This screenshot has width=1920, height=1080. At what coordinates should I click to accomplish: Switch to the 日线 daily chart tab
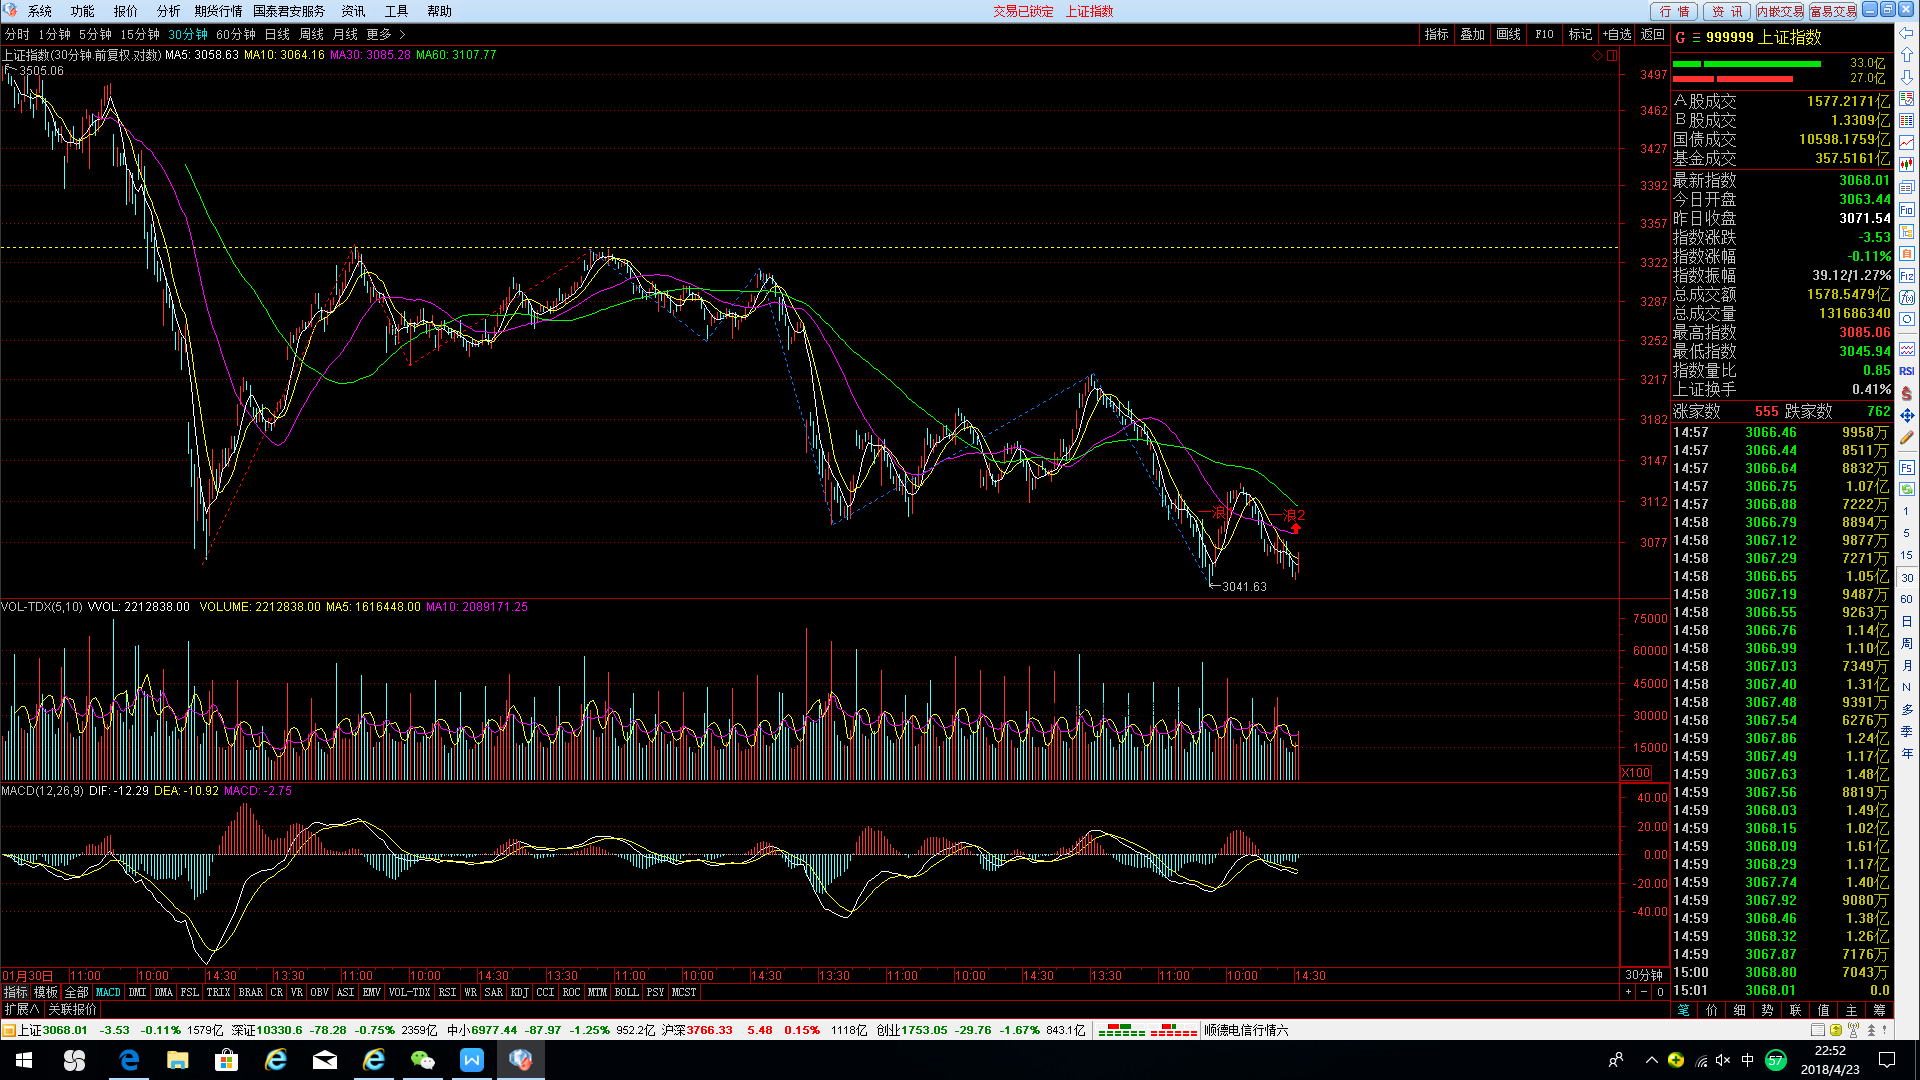point(277,34)
